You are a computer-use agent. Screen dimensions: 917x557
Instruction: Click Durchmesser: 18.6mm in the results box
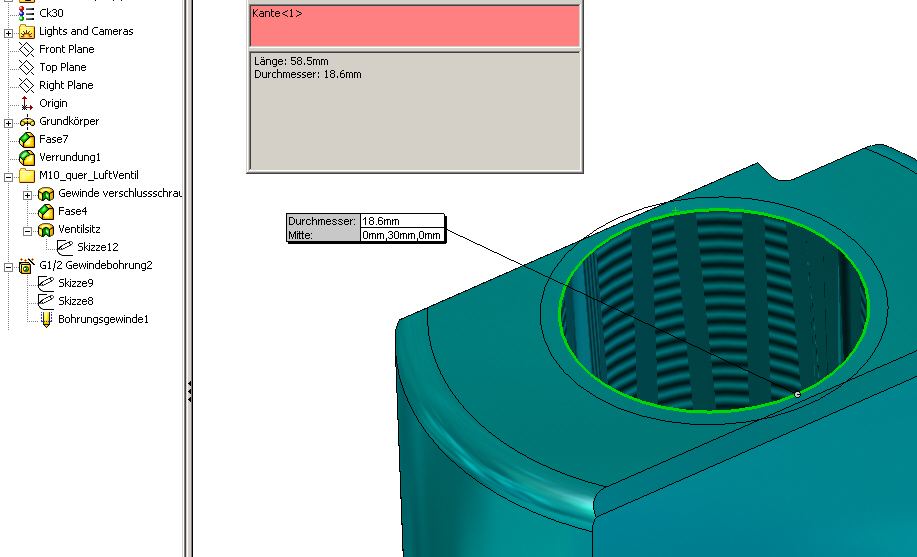pos(308,74)
